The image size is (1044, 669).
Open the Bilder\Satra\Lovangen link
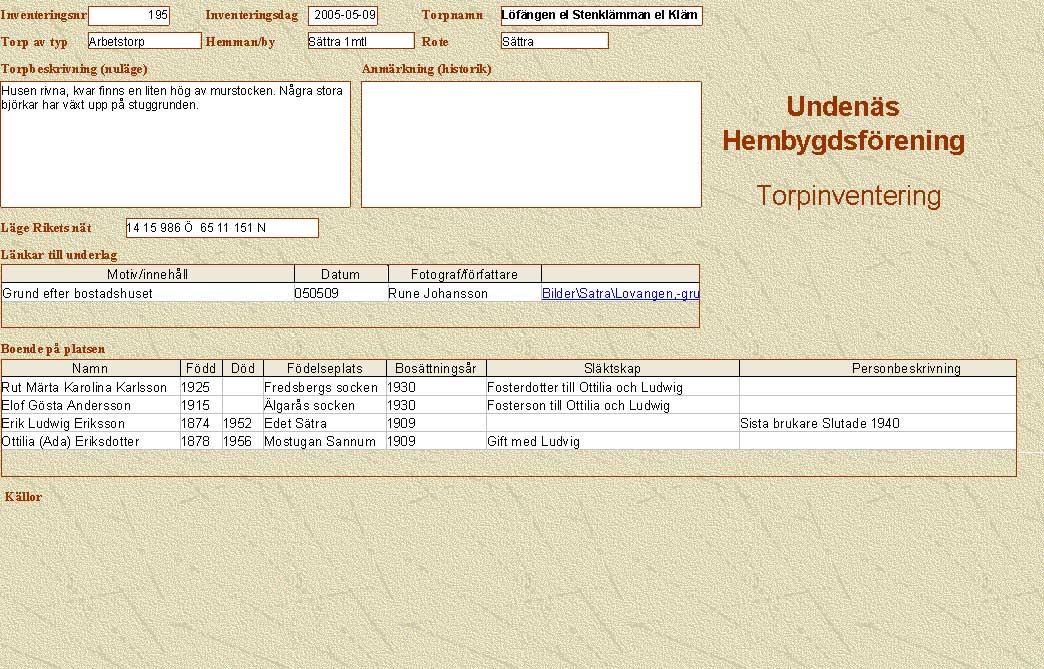coord(620,294)
